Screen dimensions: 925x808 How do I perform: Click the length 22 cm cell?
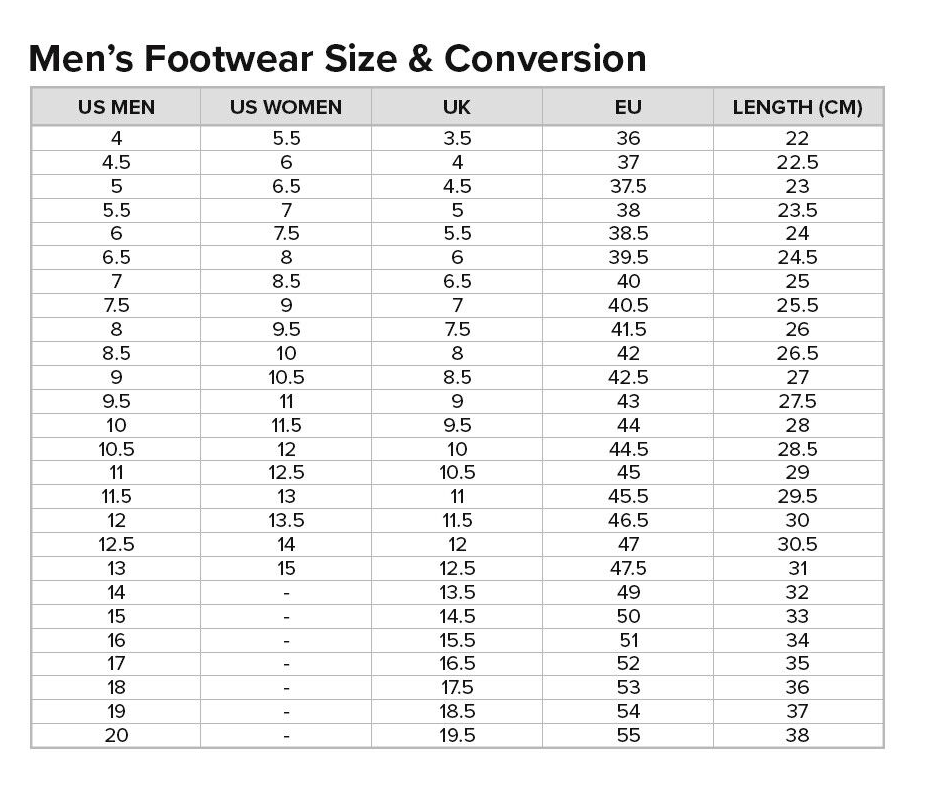point(798,139)
